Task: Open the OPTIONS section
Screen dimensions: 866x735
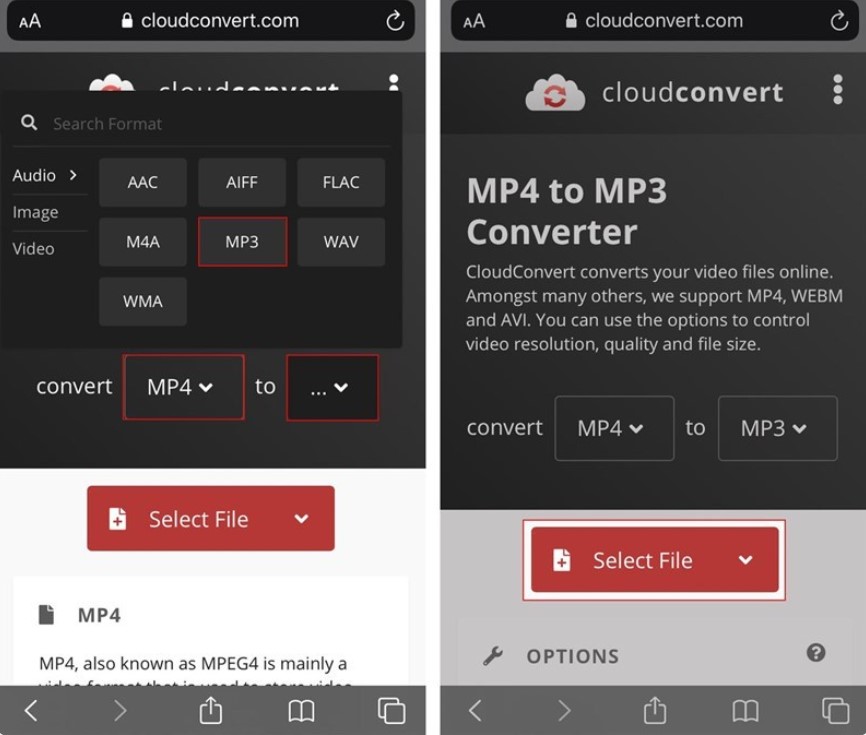Action: (x=573, y=655)
